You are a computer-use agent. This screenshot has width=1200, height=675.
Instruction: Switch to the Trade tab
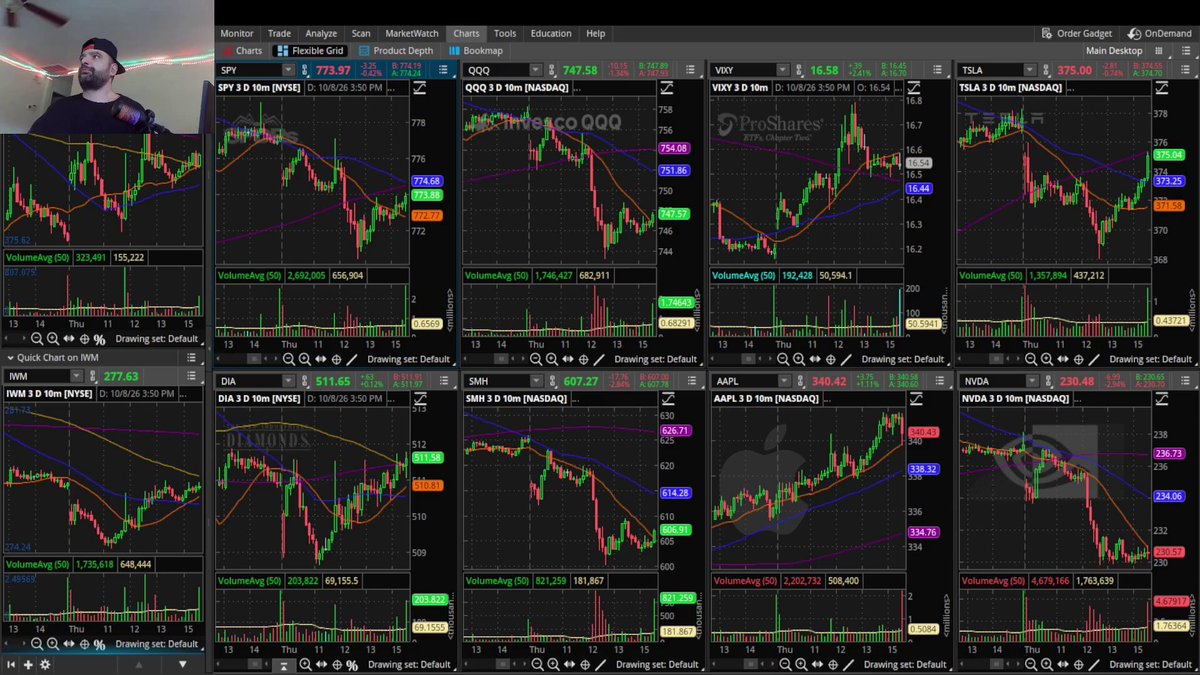pyautogui.click(x=280, y=34)
